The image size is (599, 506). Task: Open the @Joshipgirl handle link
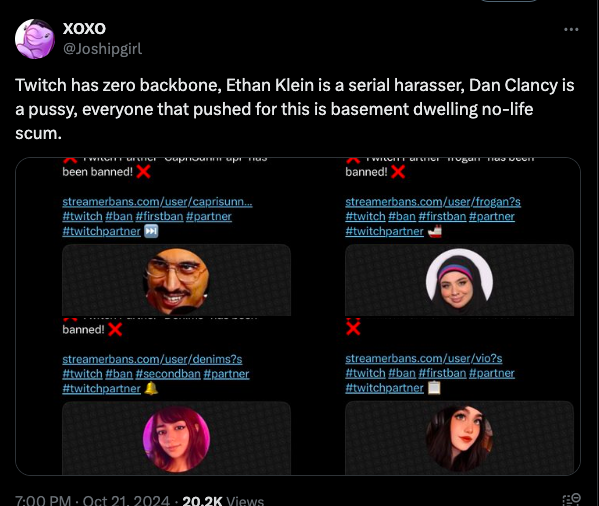[102, 49]
